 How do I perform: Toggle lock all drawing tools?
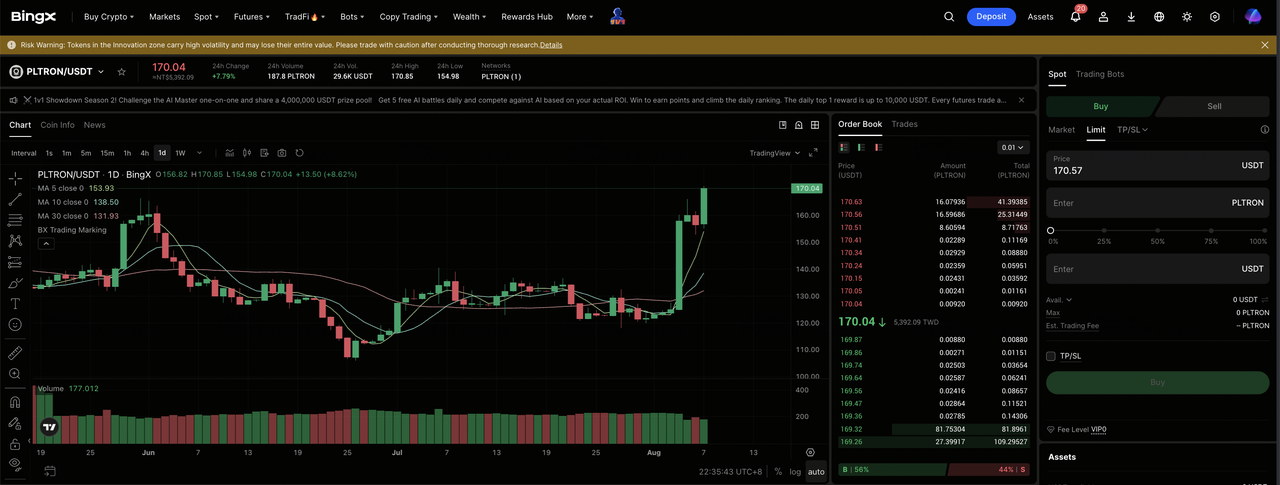coord(15,444)
